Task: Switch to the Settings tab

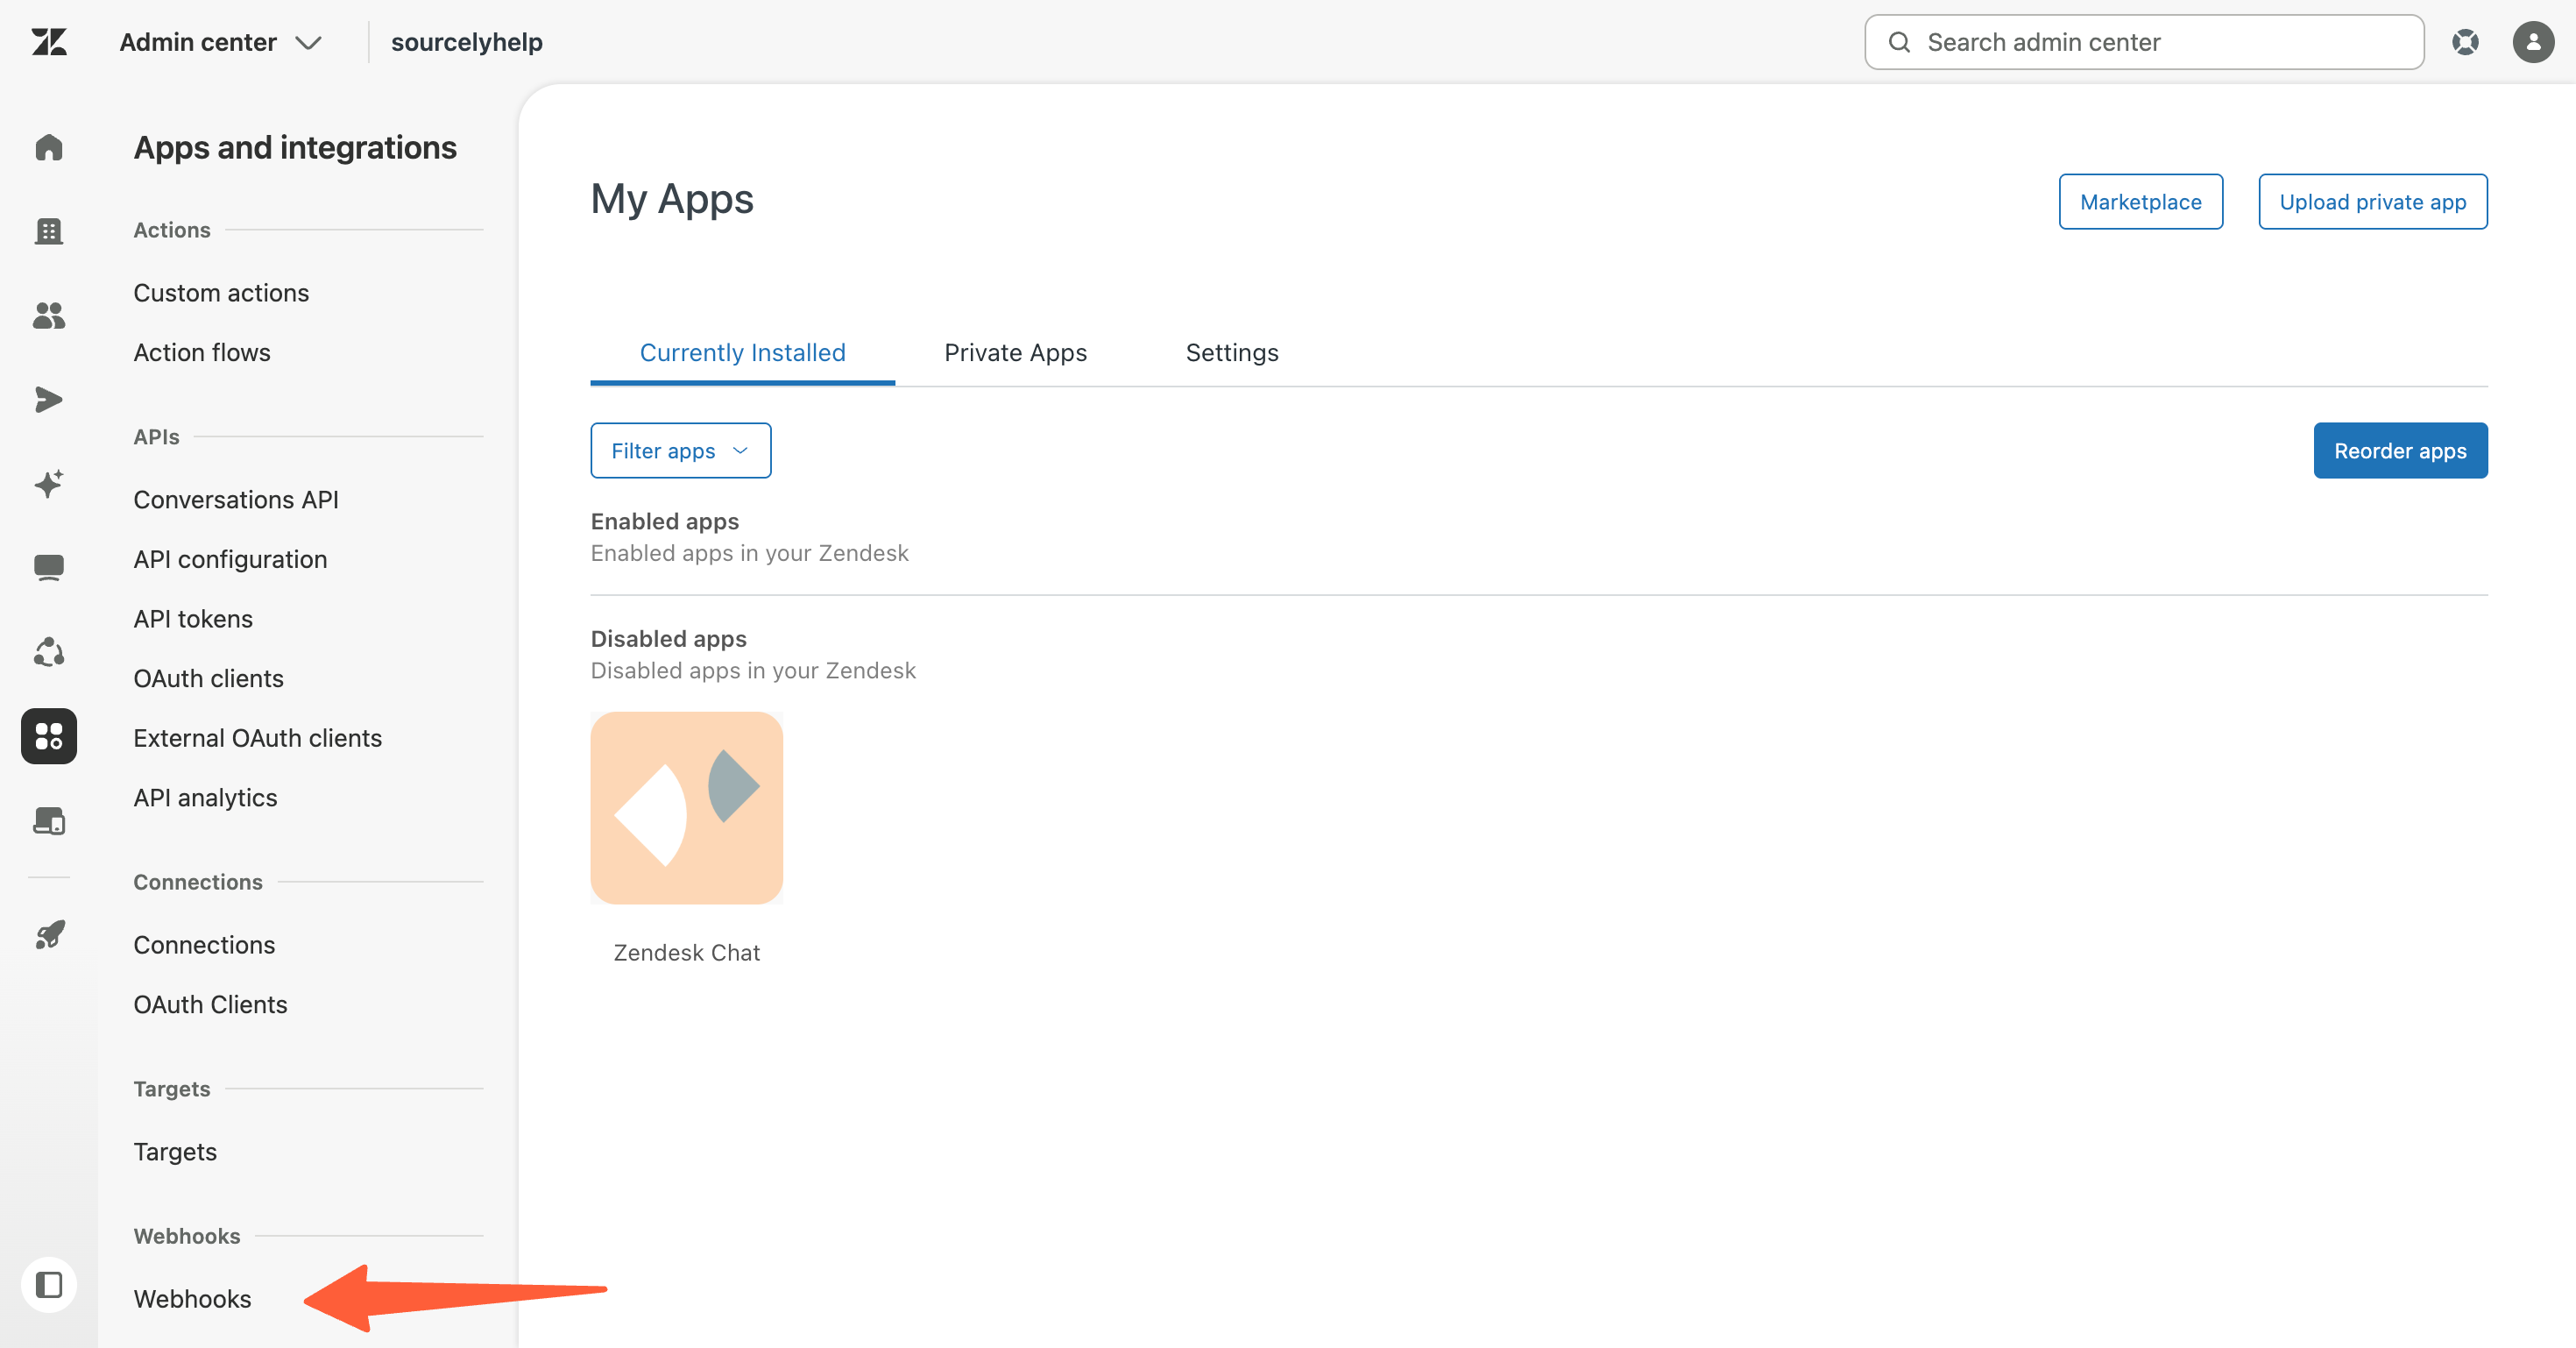Action: coord(1231,353)
